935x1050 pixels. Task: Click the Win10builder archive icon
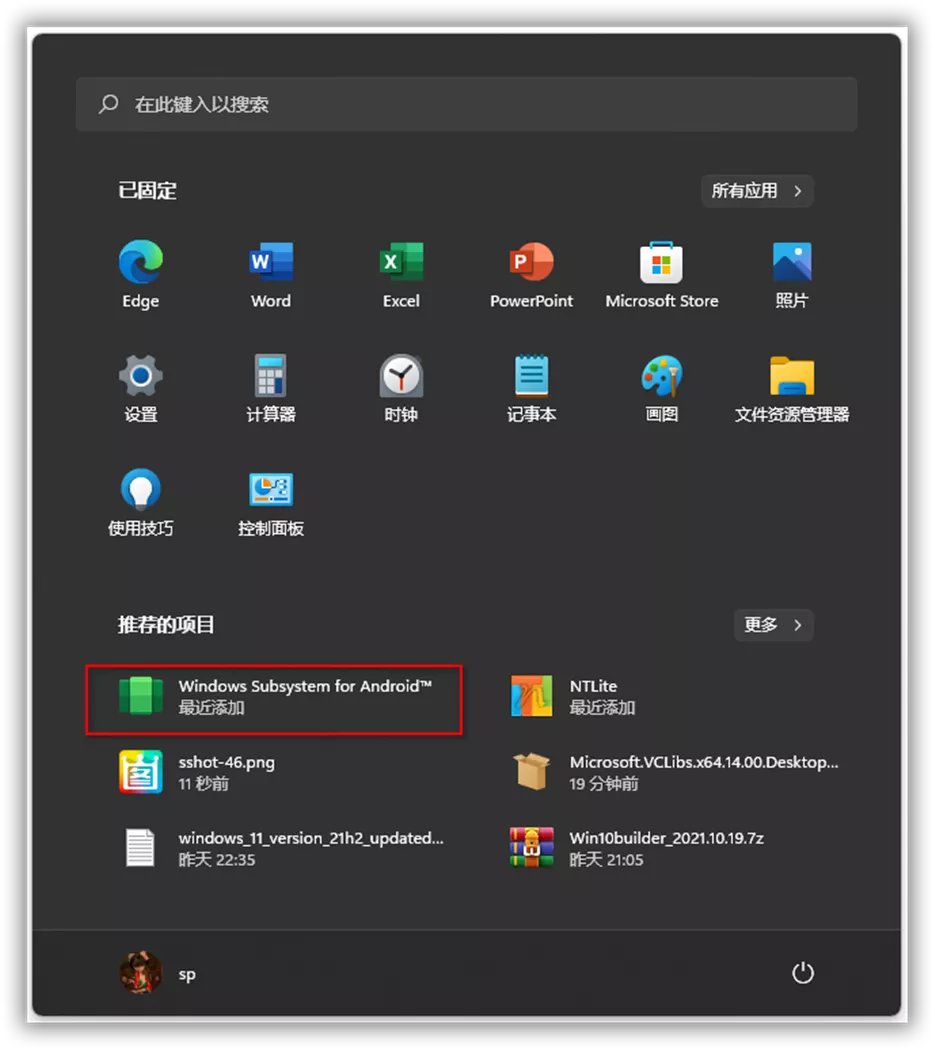[532, 848]
